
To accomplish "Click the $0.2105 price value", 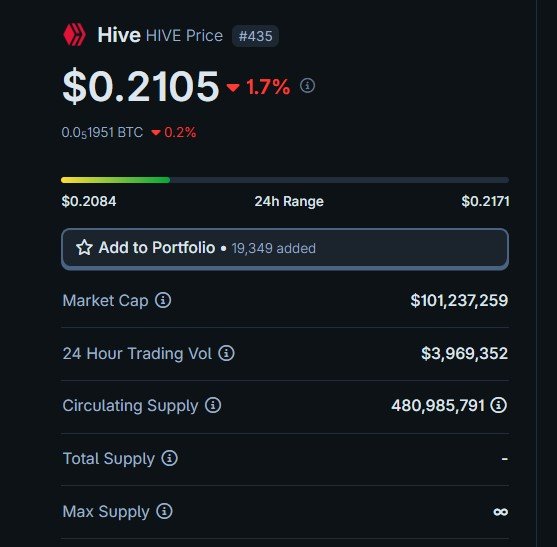I will [x=141, y=86].
